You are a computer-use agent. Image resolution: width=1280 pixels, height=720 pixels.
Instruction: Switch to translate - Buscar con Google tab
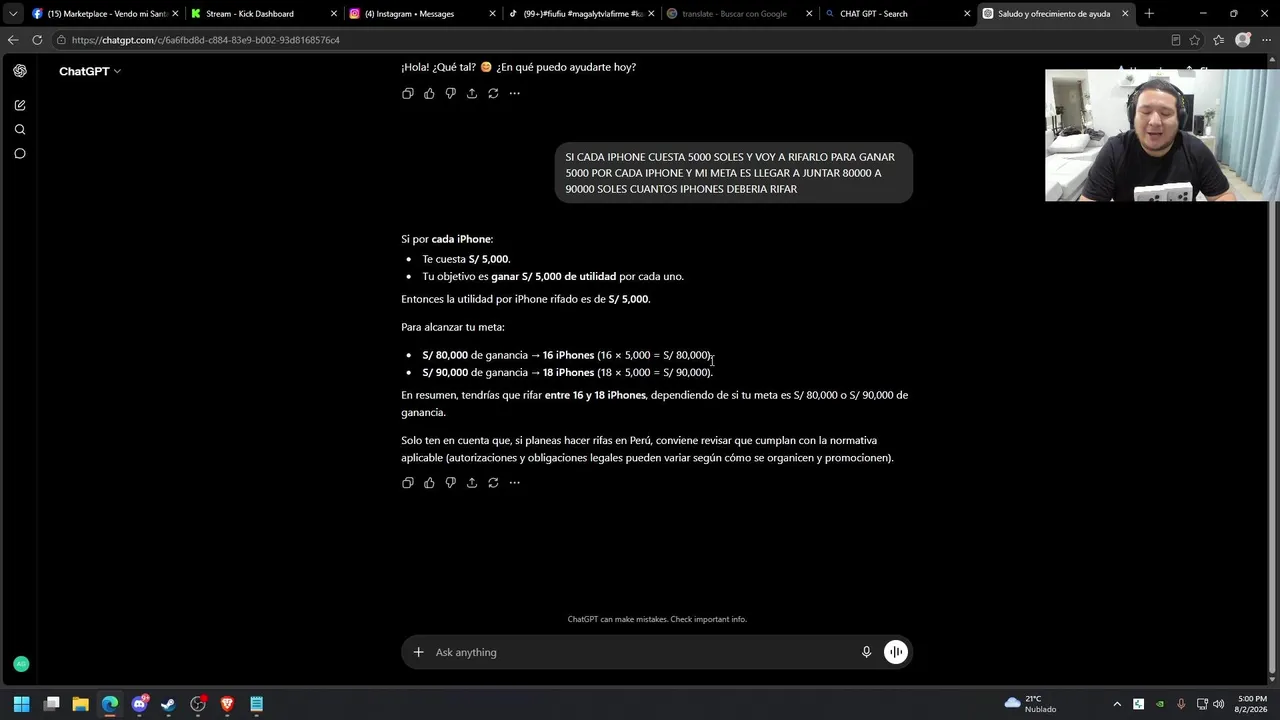point(739,14)
